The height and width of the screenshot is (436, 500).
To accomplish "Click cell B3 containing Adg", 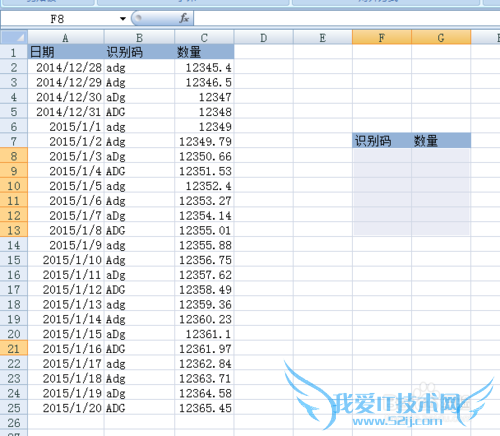I will 139,82.
